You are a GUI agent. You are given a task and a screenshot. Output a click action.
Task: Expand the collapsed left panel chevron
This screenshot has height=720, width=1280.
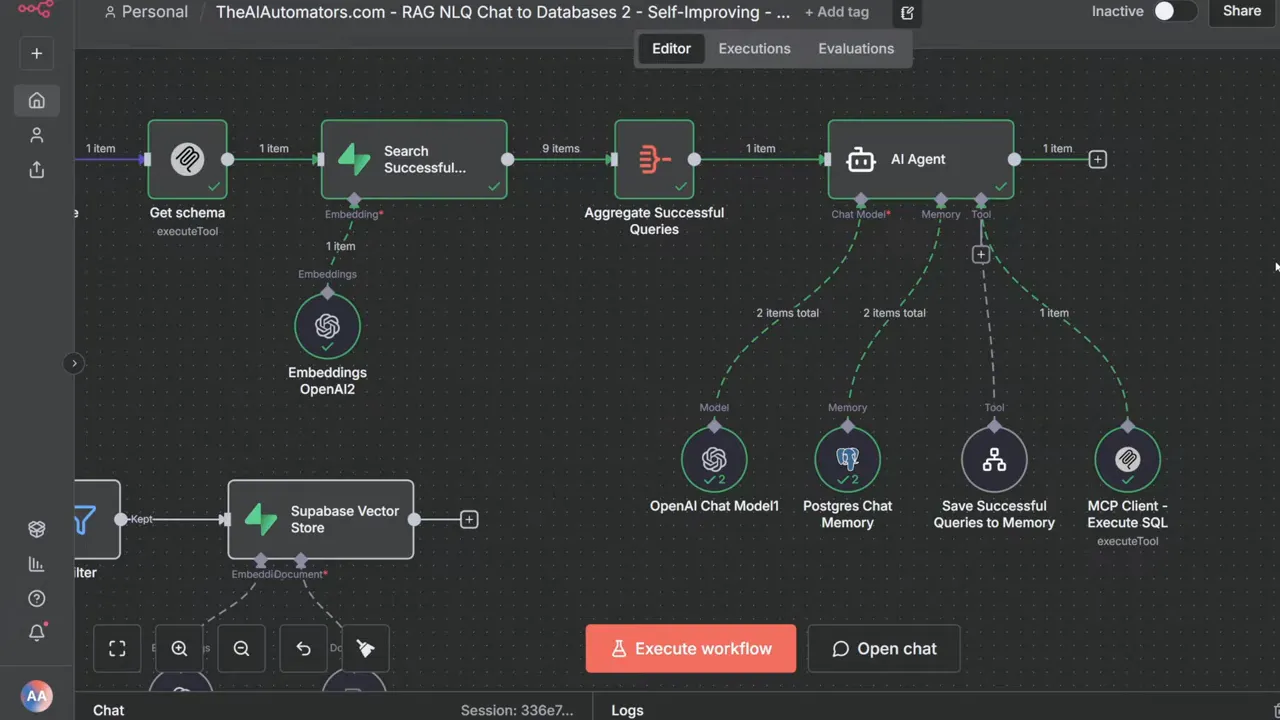pos(74,363)
